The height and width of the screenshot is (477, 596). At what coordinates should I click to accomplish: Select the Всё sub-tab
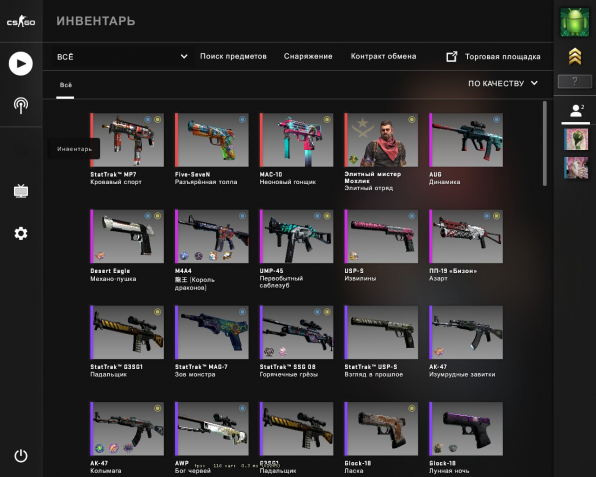[65, 85]
